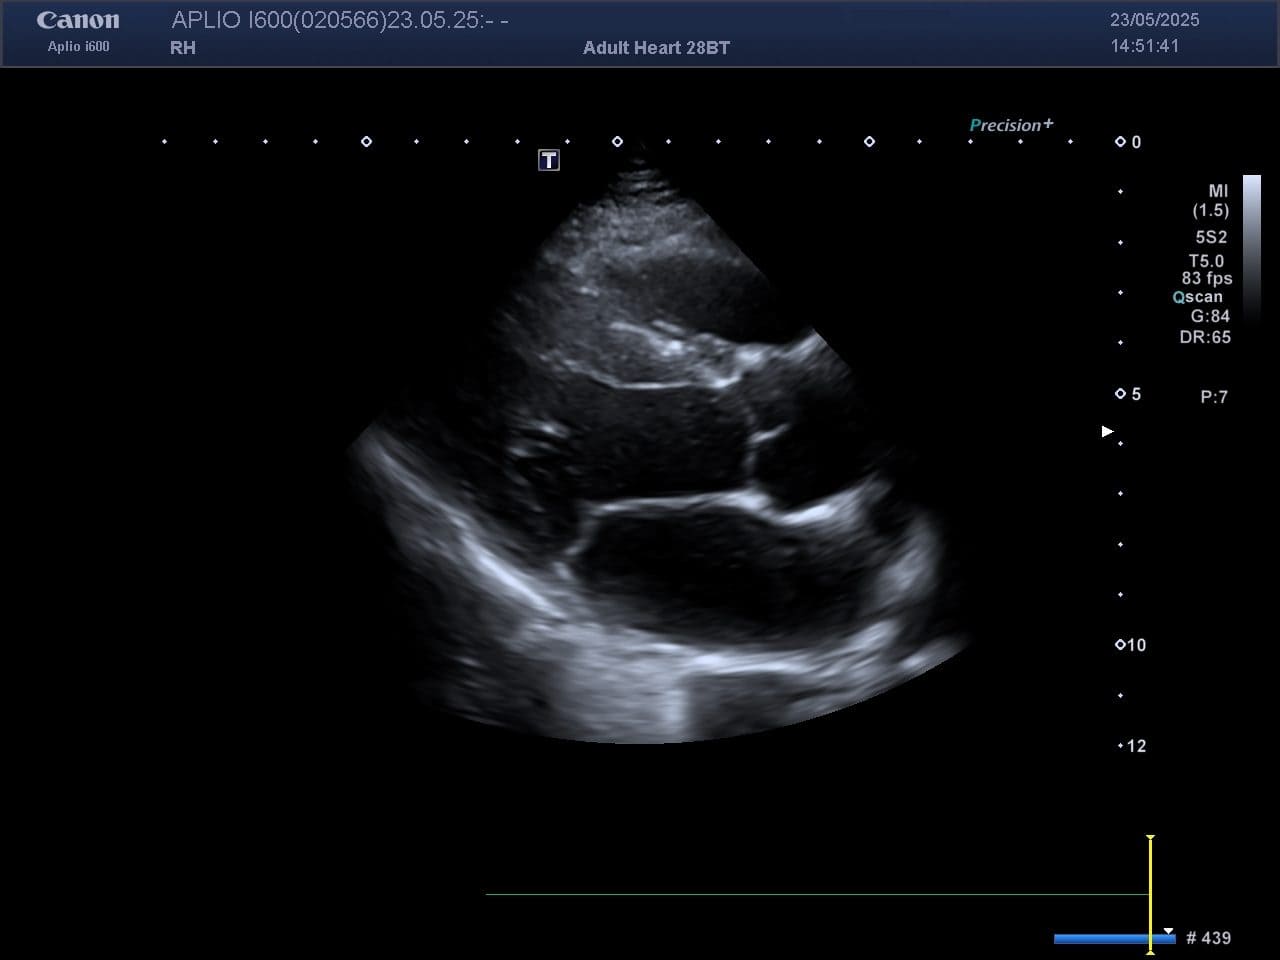Click the 0 cm depth scale diamond marker
This screenshot has width=1280, height=960.
tap(1120, 142)
